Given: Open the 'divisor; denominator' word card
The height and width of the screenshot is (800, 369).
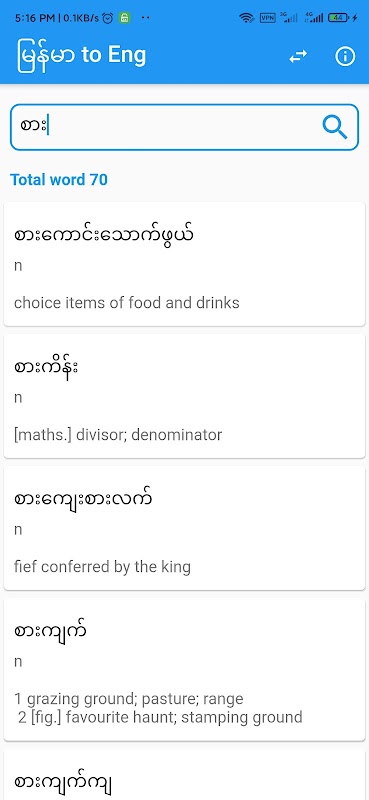Looking at the screenshot, I should (x=184, y=396).
